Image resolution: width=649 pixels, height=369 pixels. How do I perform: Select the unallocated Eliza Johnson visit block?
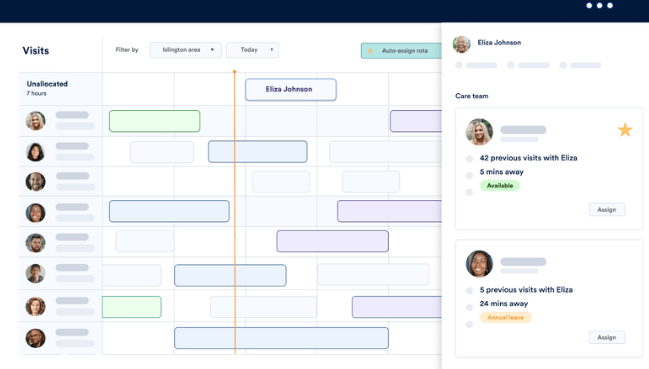click(291, 89)
